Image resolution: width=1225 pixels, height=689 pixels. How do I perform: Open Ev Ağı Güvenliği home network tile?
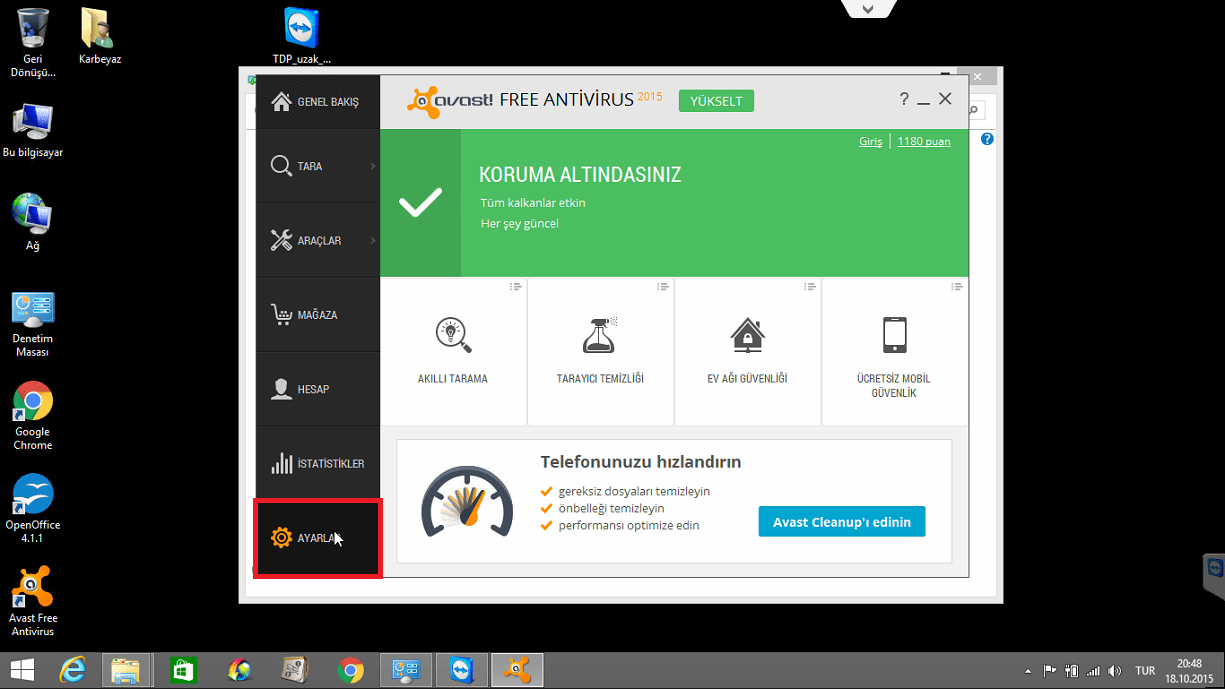point(747,351)
